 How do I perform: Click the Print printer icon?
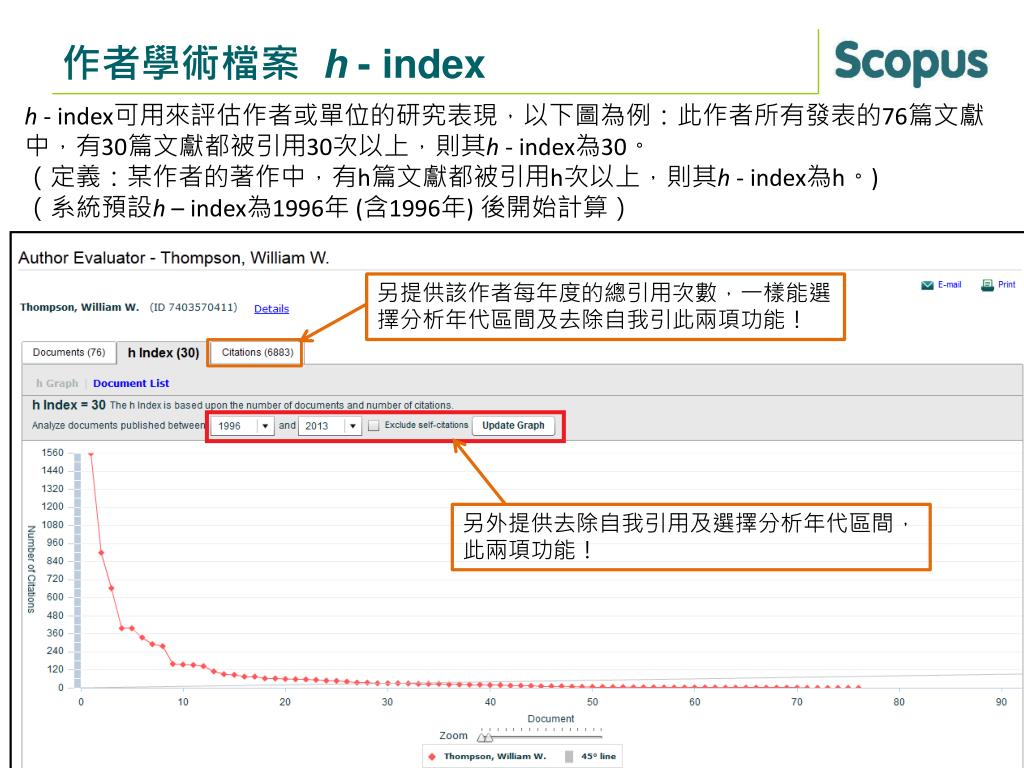tap(987, 285)
